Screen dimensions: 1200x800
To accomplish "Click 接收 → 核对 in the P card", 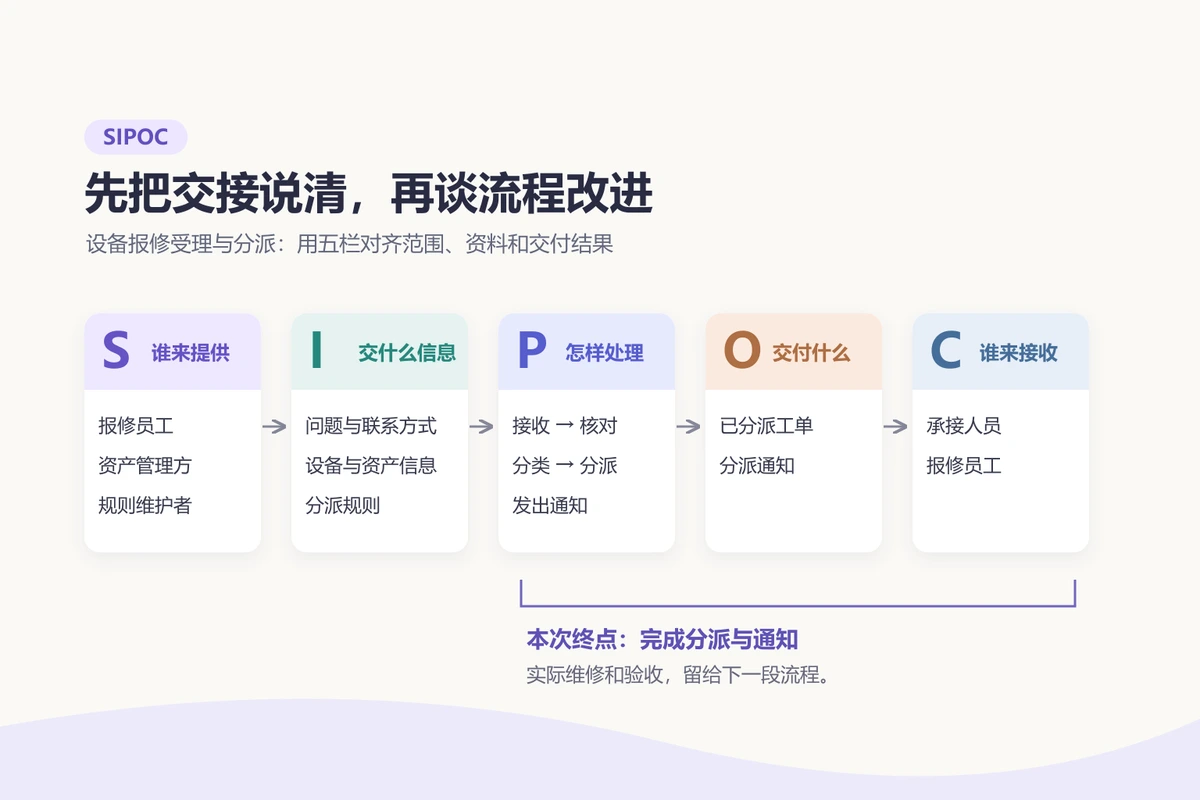I will click(565, 426).
